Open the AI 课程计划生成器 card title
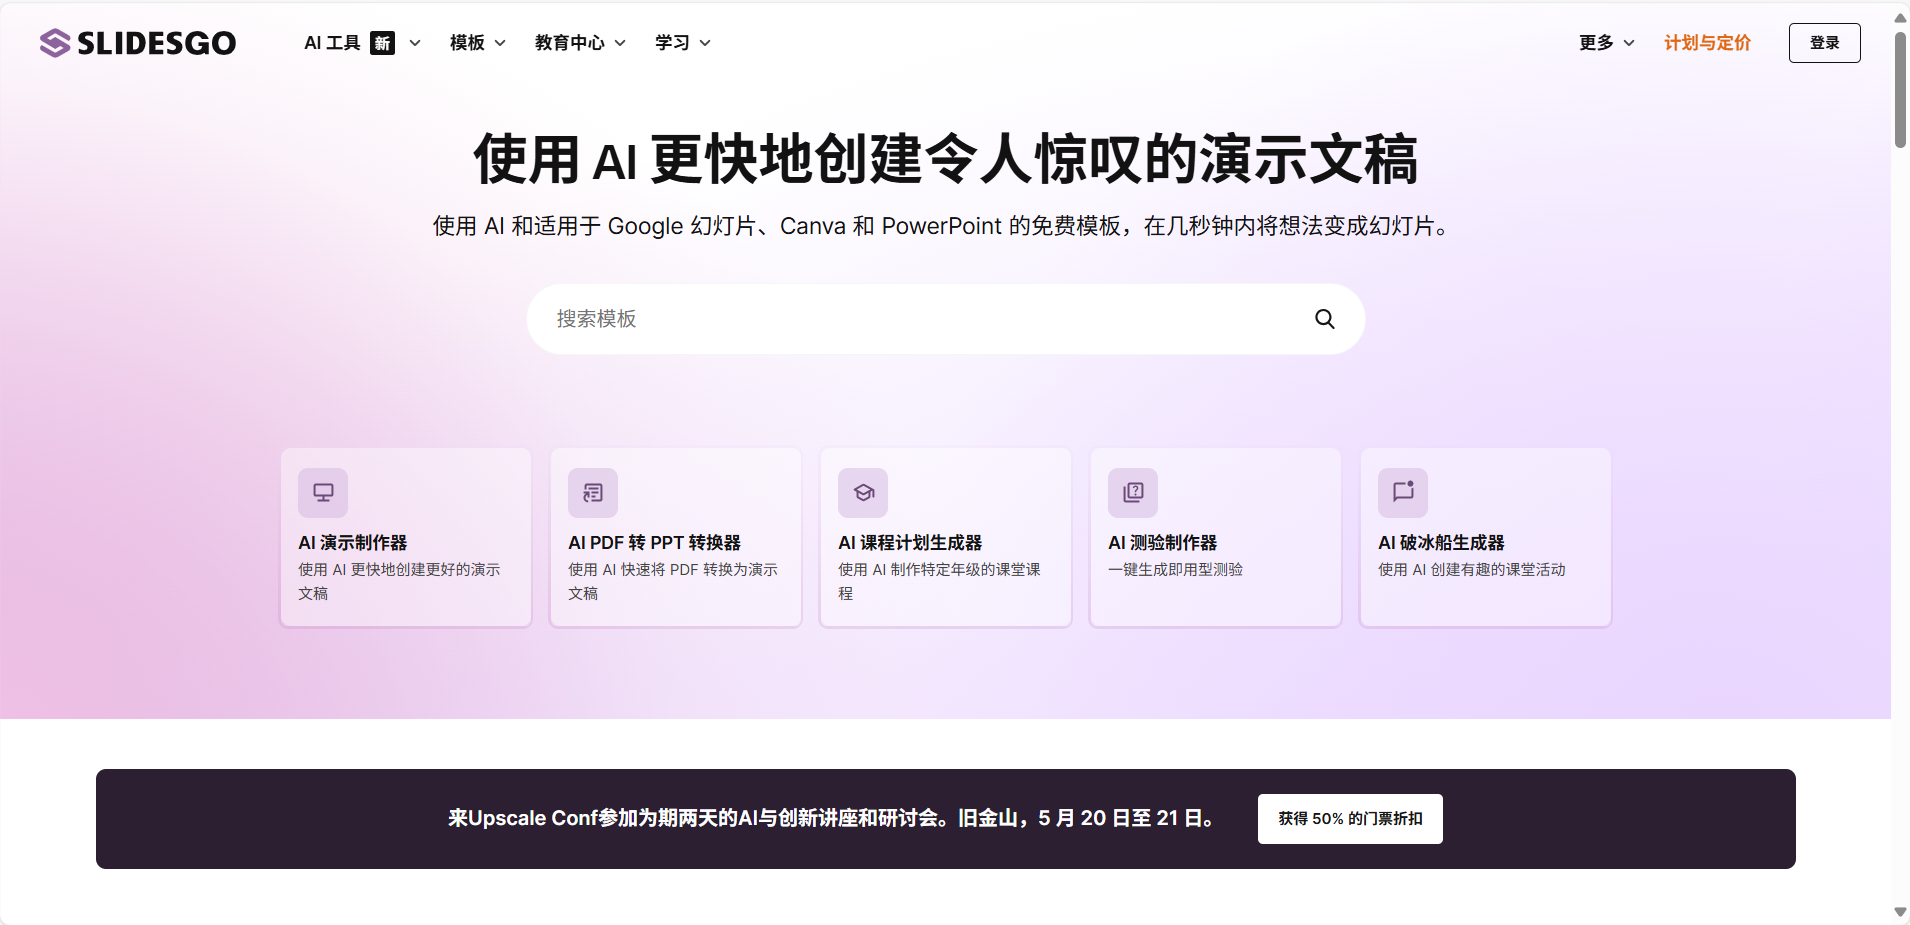This screenshot has height=925, width=1910. (910, 543)
